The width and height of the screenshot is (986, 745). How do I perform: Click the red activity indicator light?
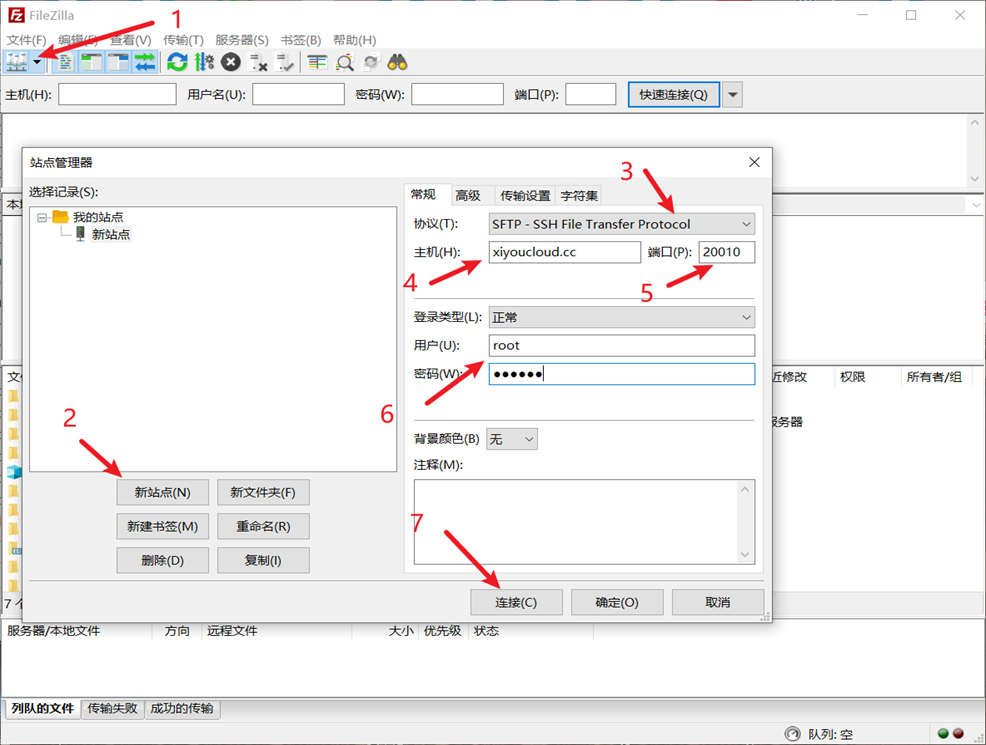click(x=958, y=734)
